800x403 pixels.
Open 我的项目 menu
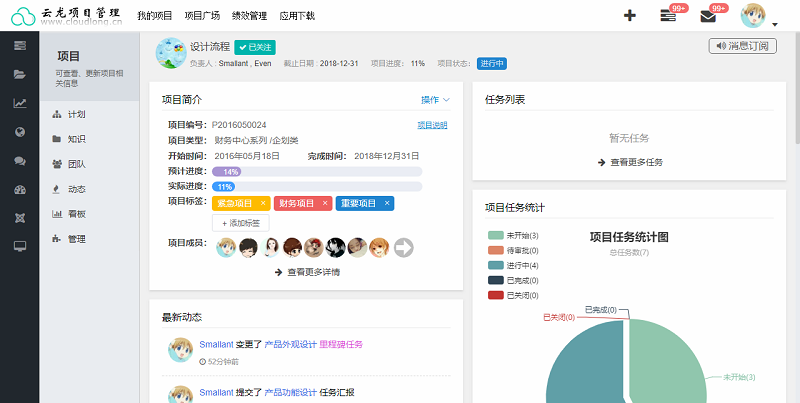155,16
